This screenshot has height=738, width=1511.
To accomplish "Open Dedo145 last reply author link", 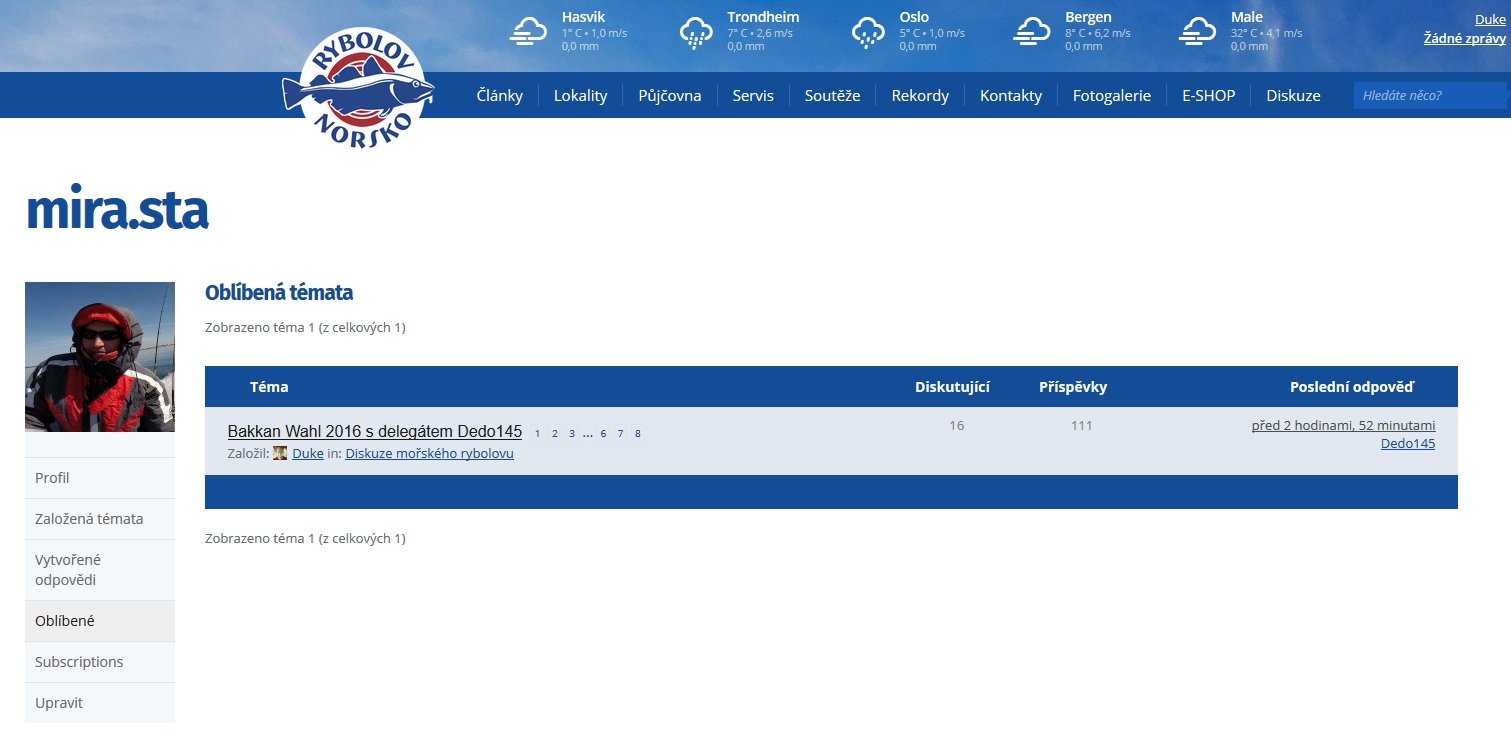I will pos(1407,443).
